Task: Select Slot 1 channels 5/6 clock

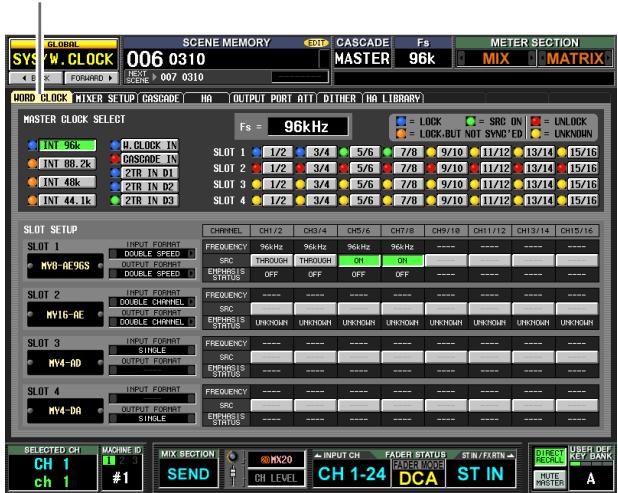Action: tap(365, 152)
